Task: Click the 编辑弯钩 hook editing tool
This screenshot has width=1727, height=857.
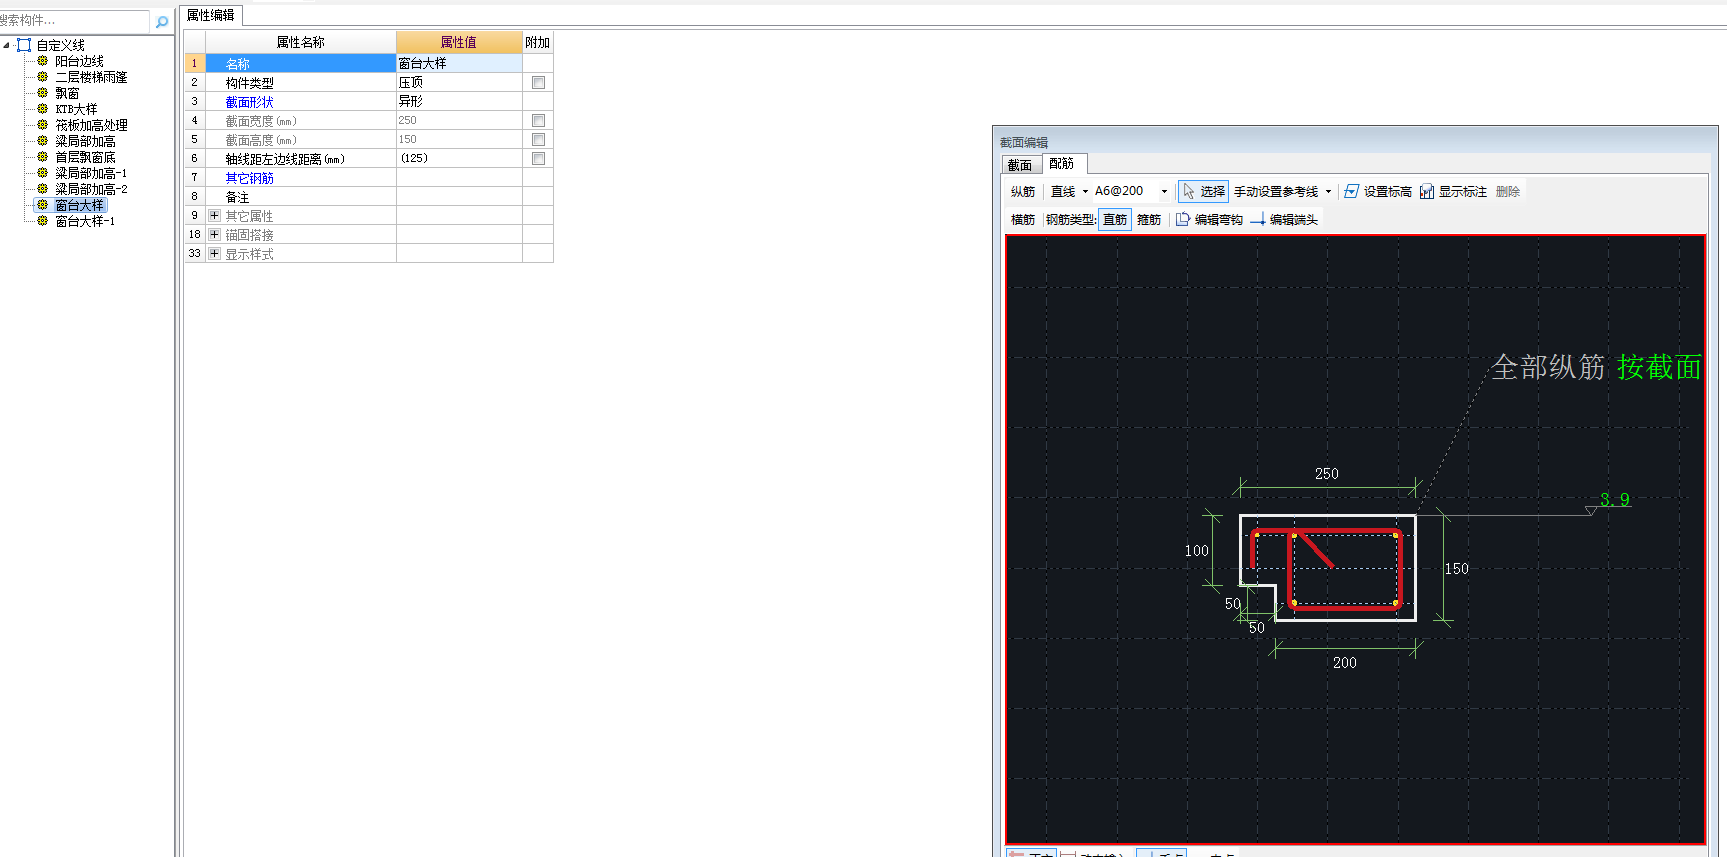Action: (1209, 219)
